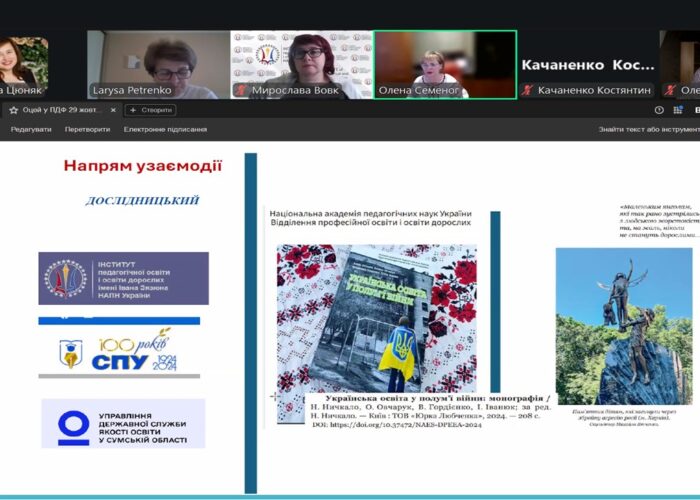Open the 'Редагувати' menu

(x=31, y=129)
